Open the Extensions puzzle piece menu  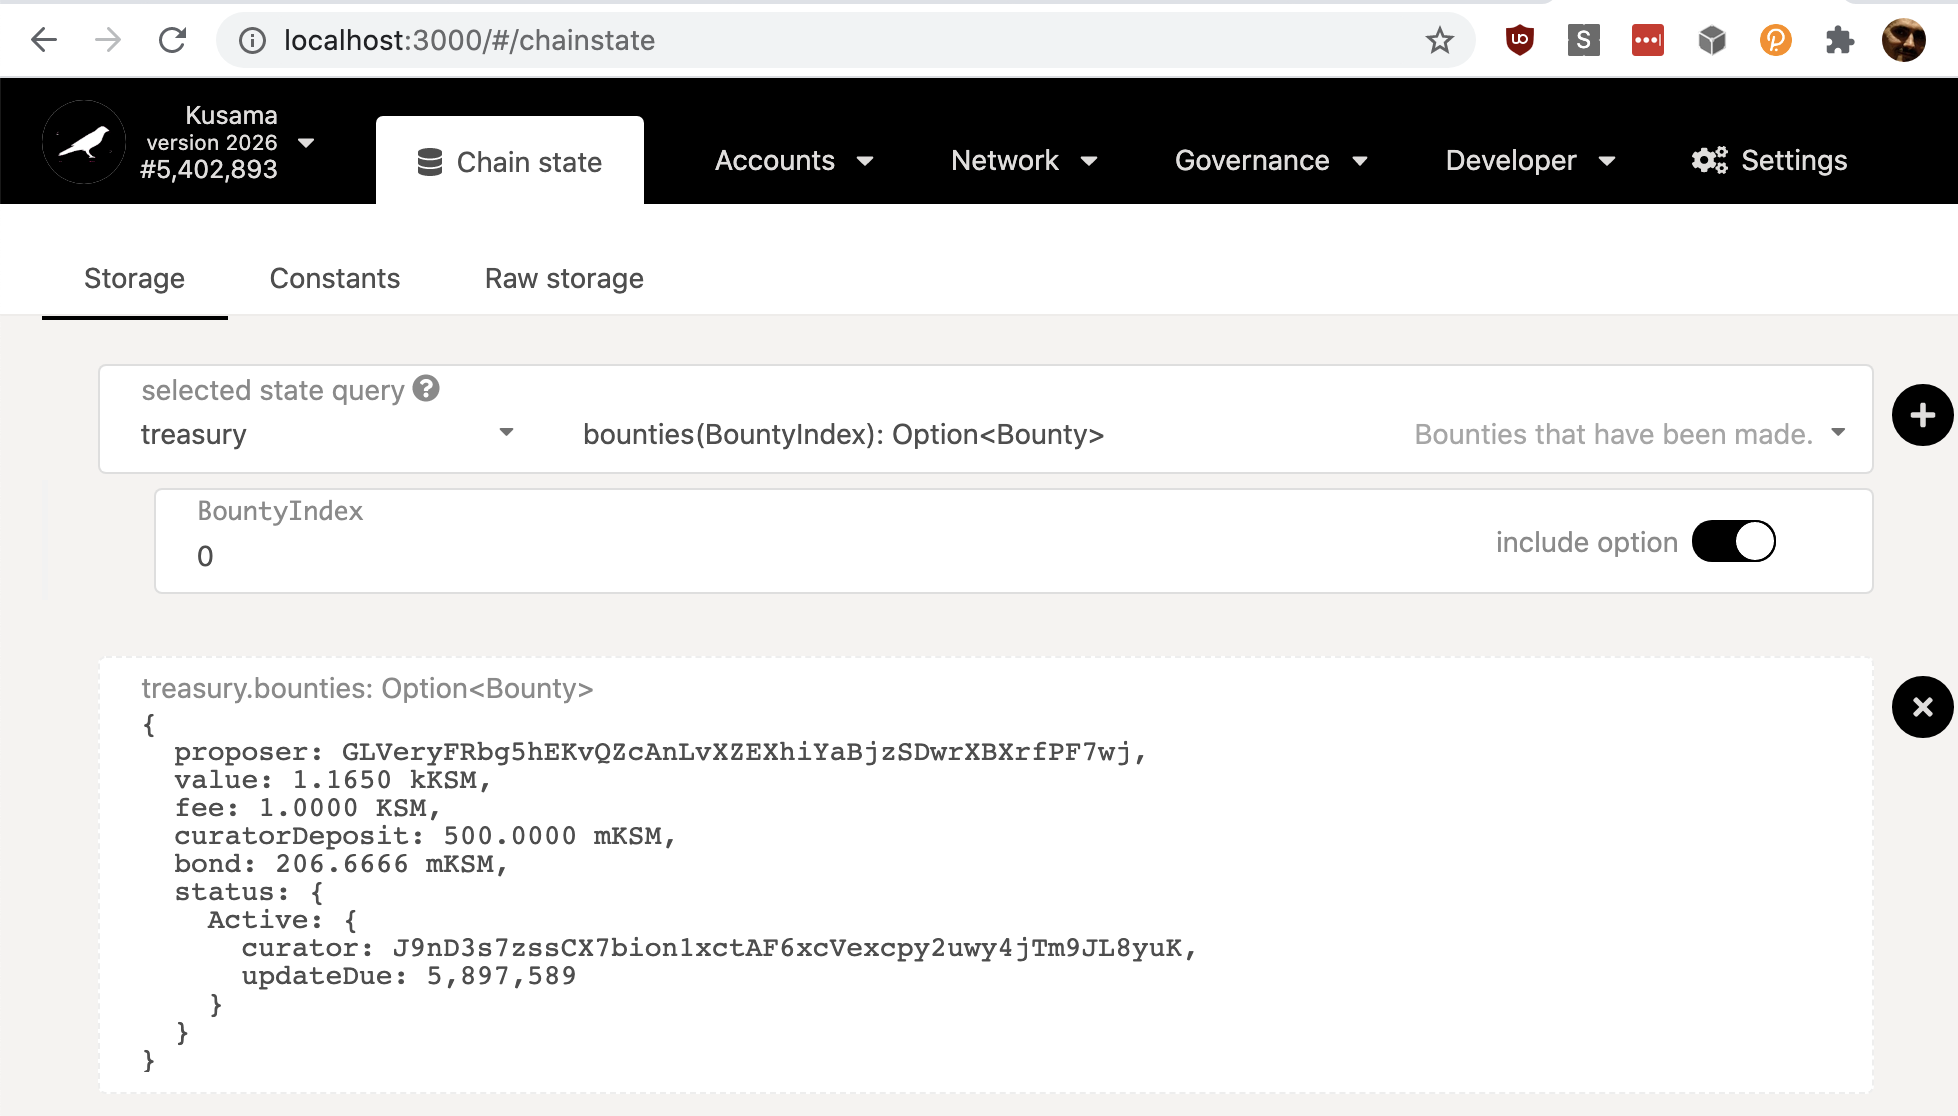click(1839, 40)
